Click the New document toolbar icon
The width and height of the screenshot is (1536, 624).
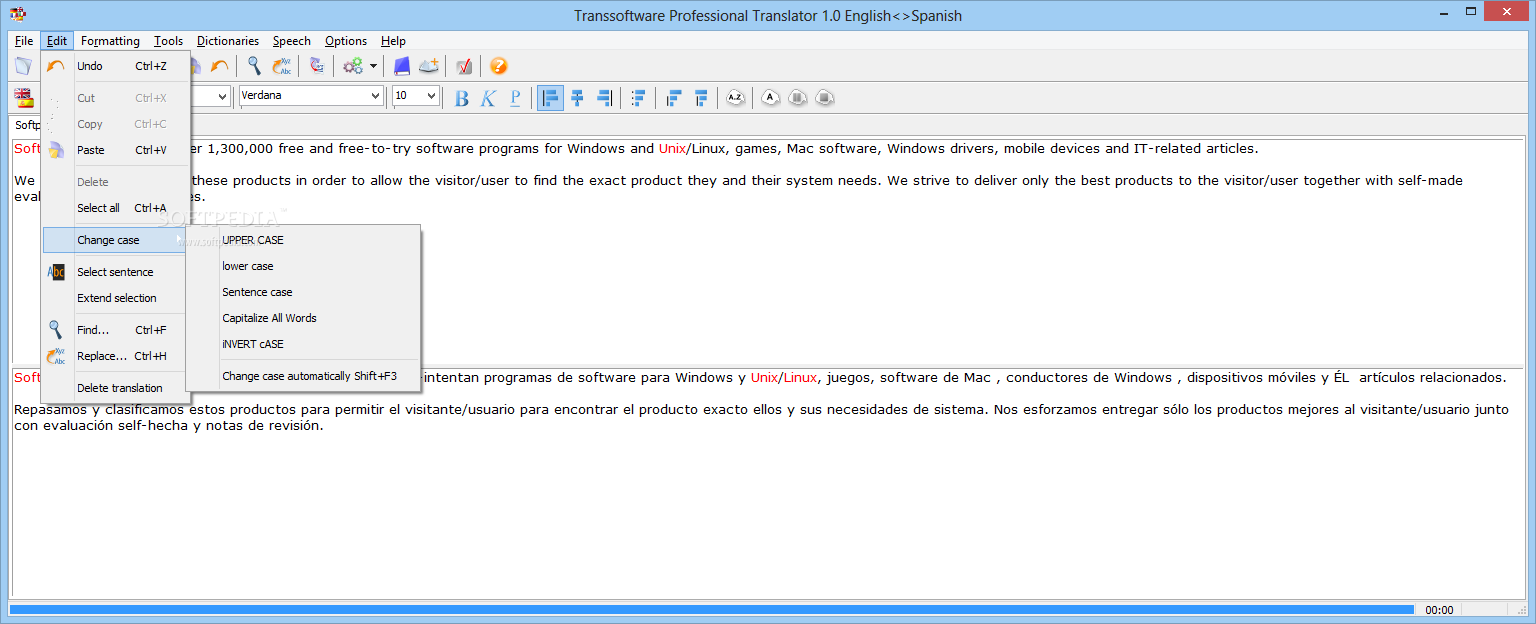[22, 66]
